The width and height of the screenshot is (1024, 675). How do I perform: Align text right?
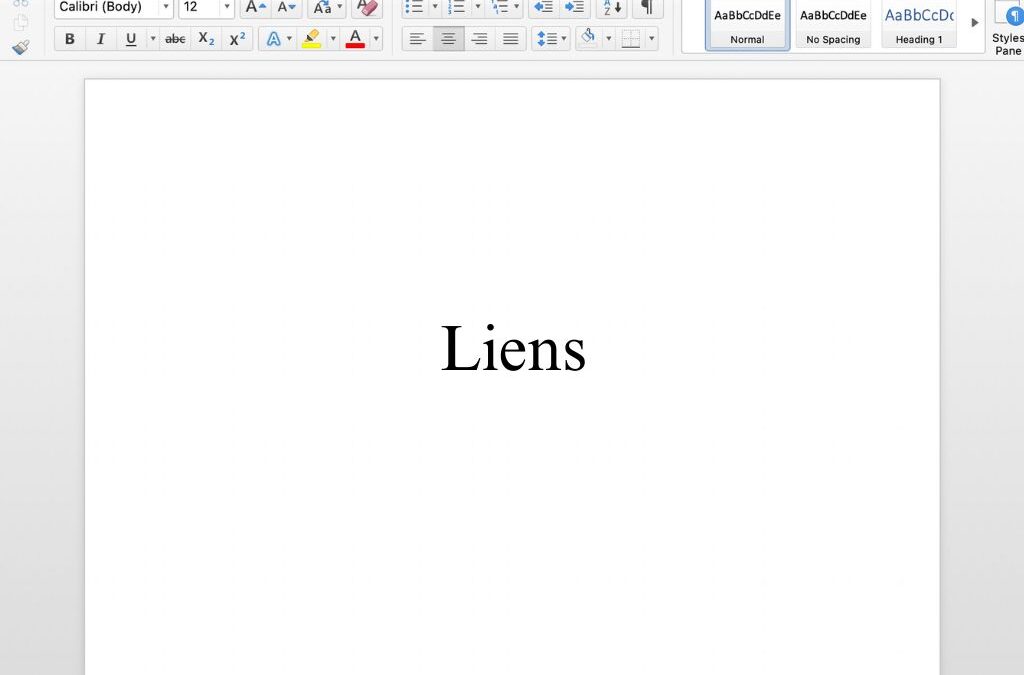click(479, 39)
